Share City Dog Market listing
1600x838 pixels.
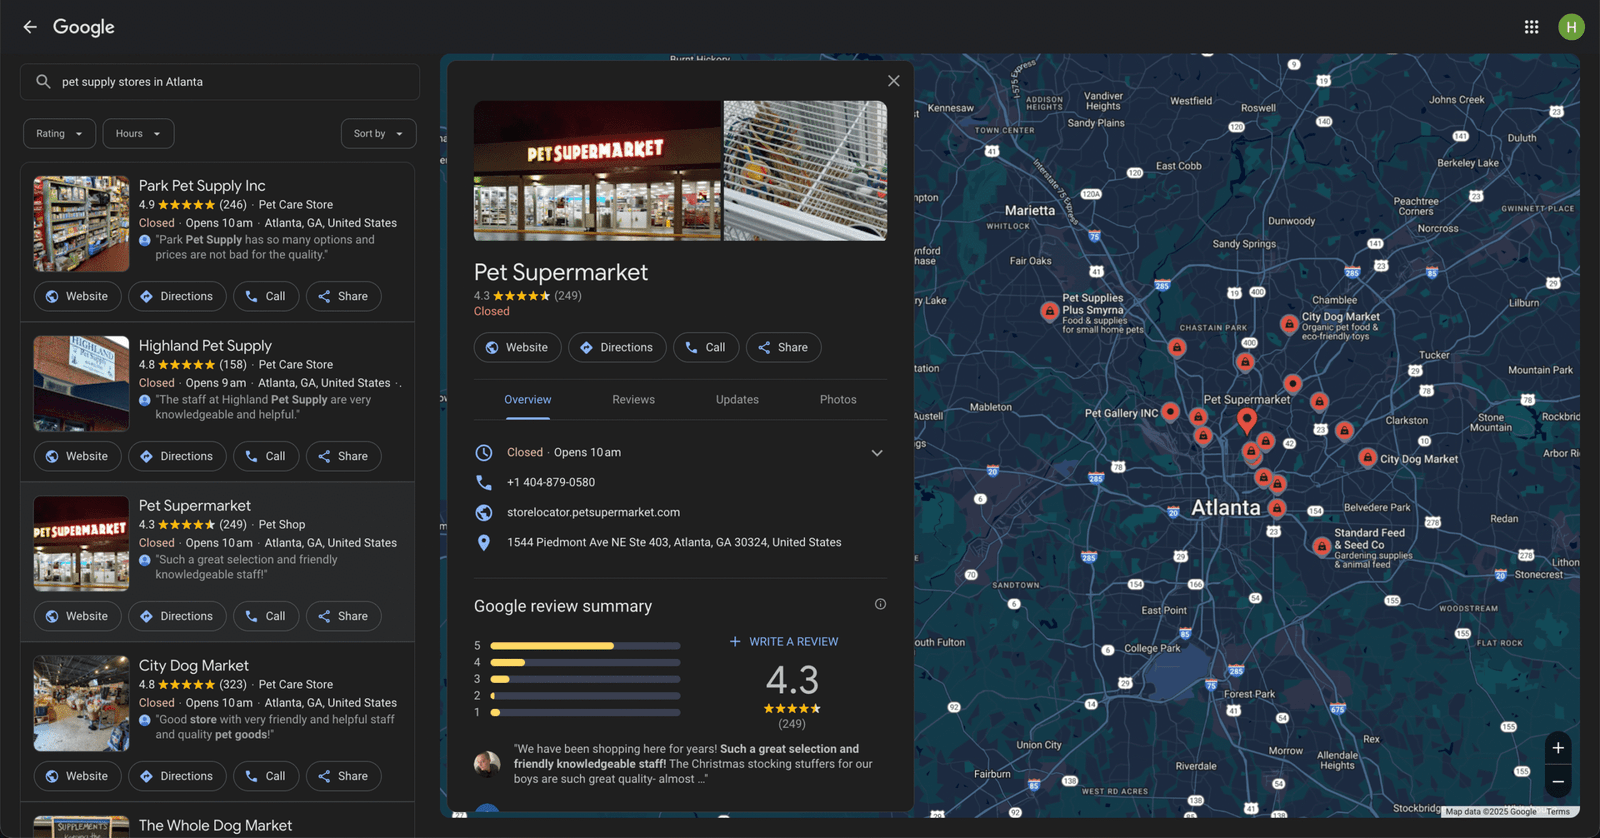(x=343, y=777)
